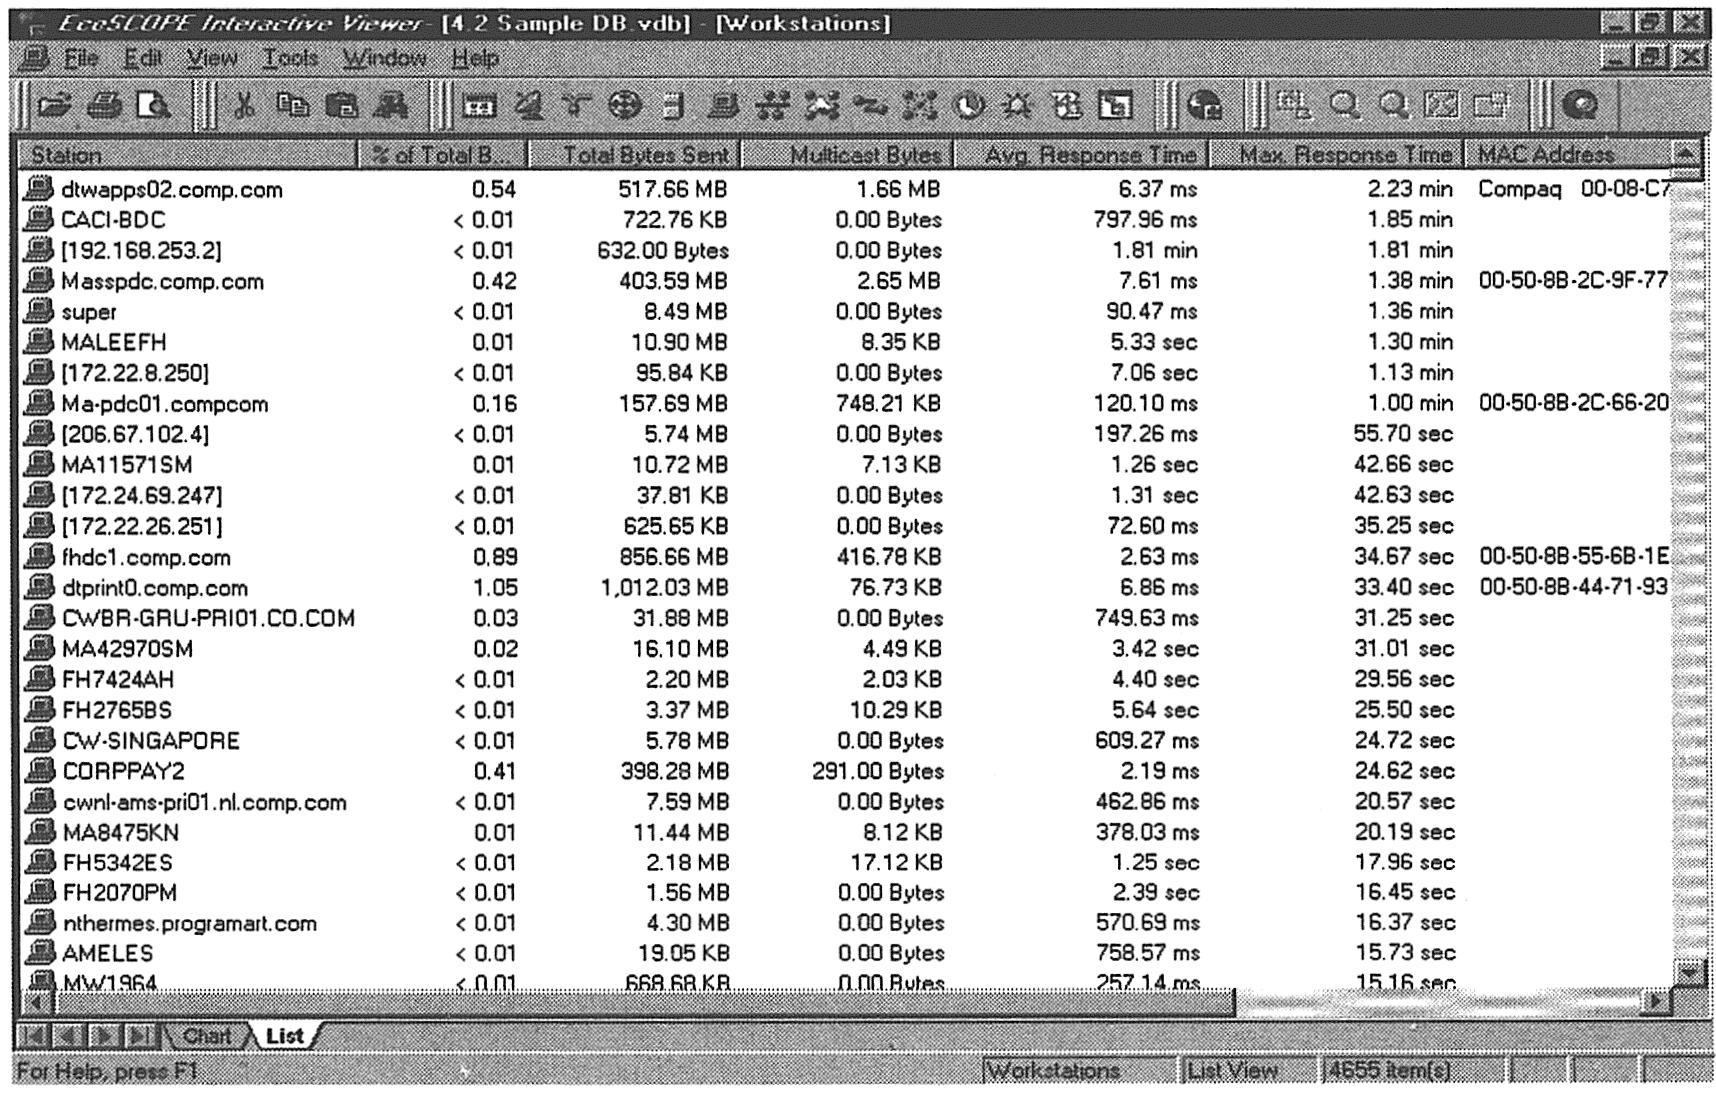
Task: Click the Find binoculars icon
Action: coord(390,106)
